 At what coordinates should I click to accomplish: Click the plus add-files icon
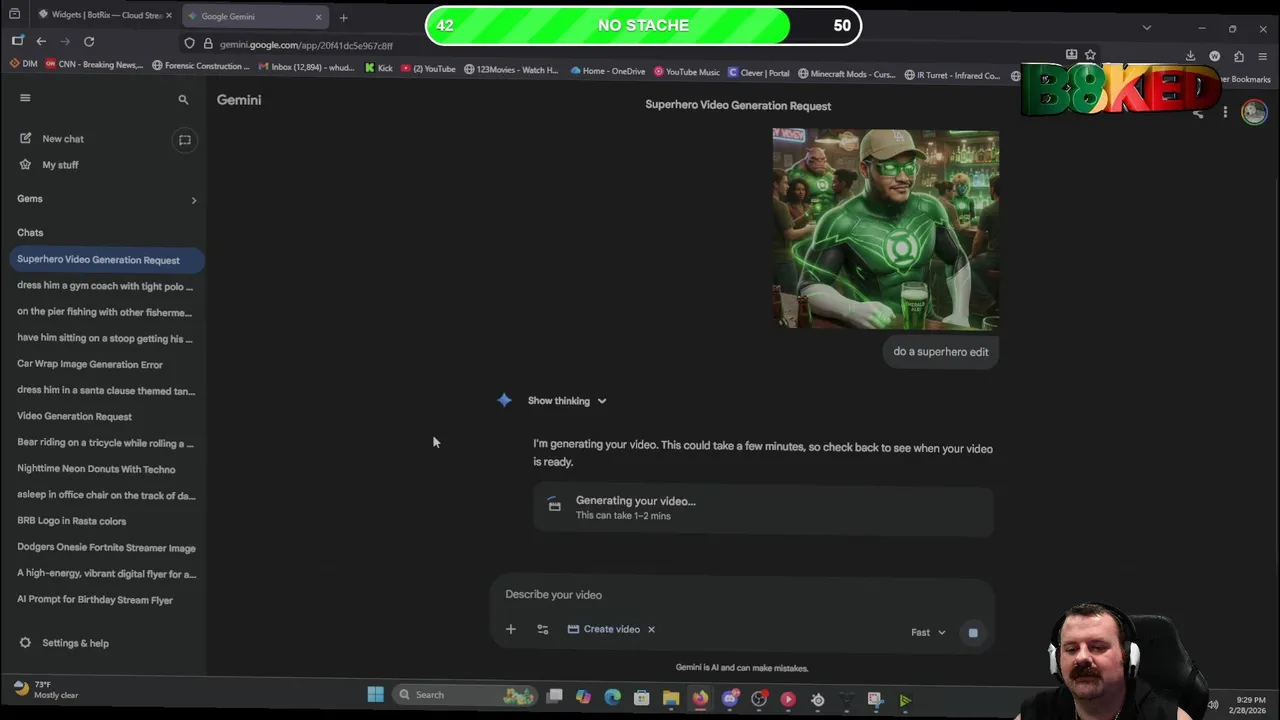coord(510,630)
